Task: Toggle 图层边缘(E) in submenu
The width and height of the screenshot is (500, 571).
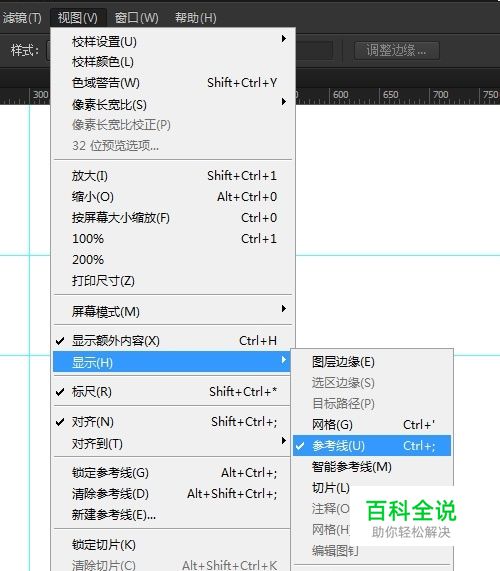Action: [x=372, y=362]
